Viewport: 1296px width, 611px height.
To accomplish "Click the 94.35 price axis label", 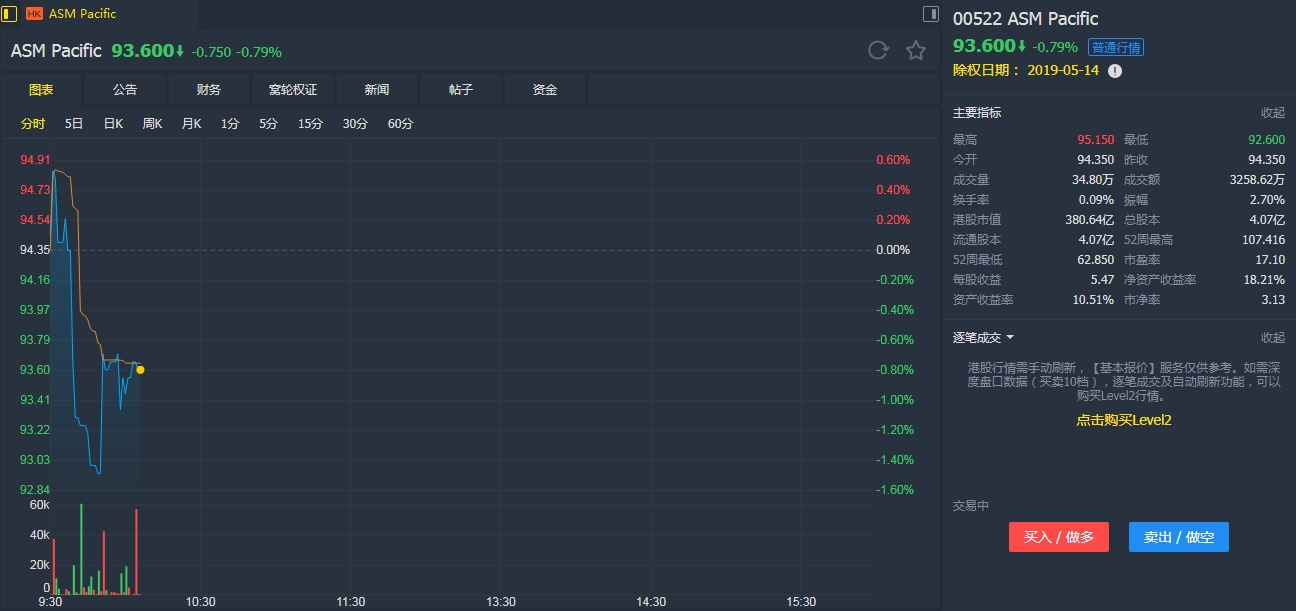I will pyautogui.click(x=35, y=250).
